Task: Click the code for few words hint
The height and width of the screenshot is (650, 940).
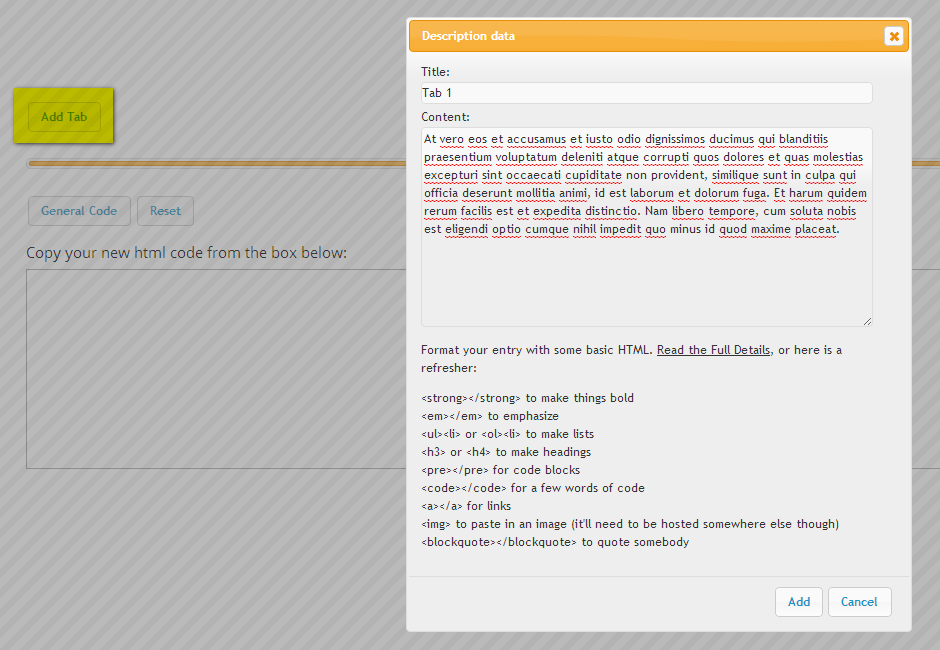Action: coord(533,488)
